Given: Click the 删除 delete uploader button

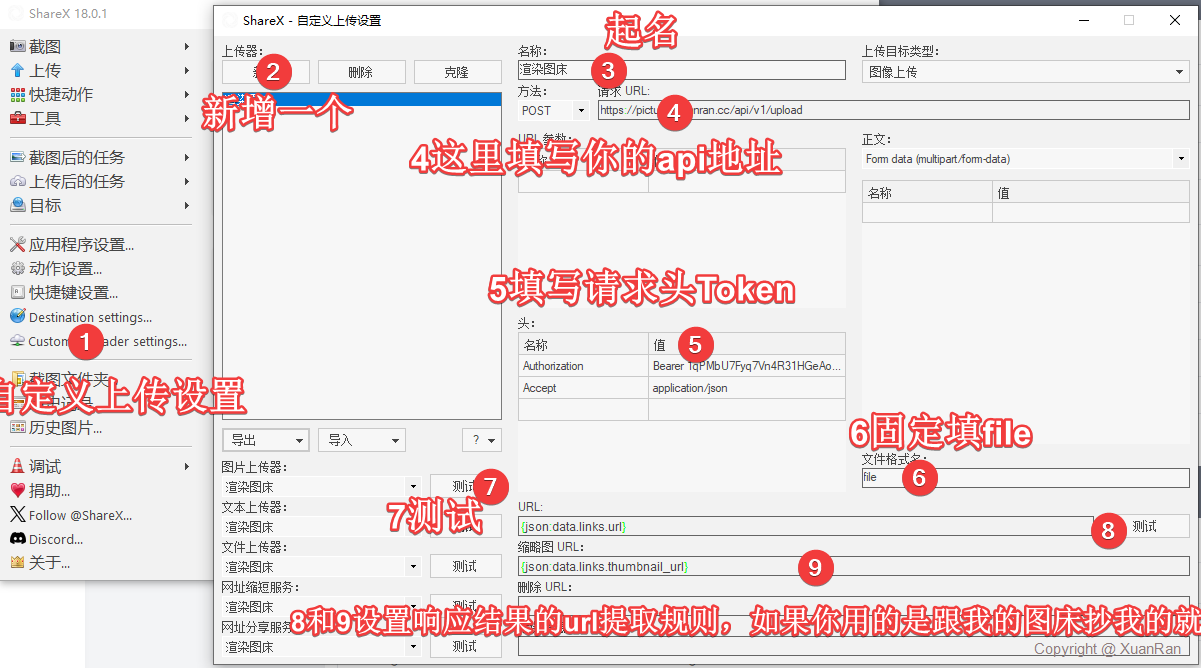Looking at the screenshot, I should point(361,72).
